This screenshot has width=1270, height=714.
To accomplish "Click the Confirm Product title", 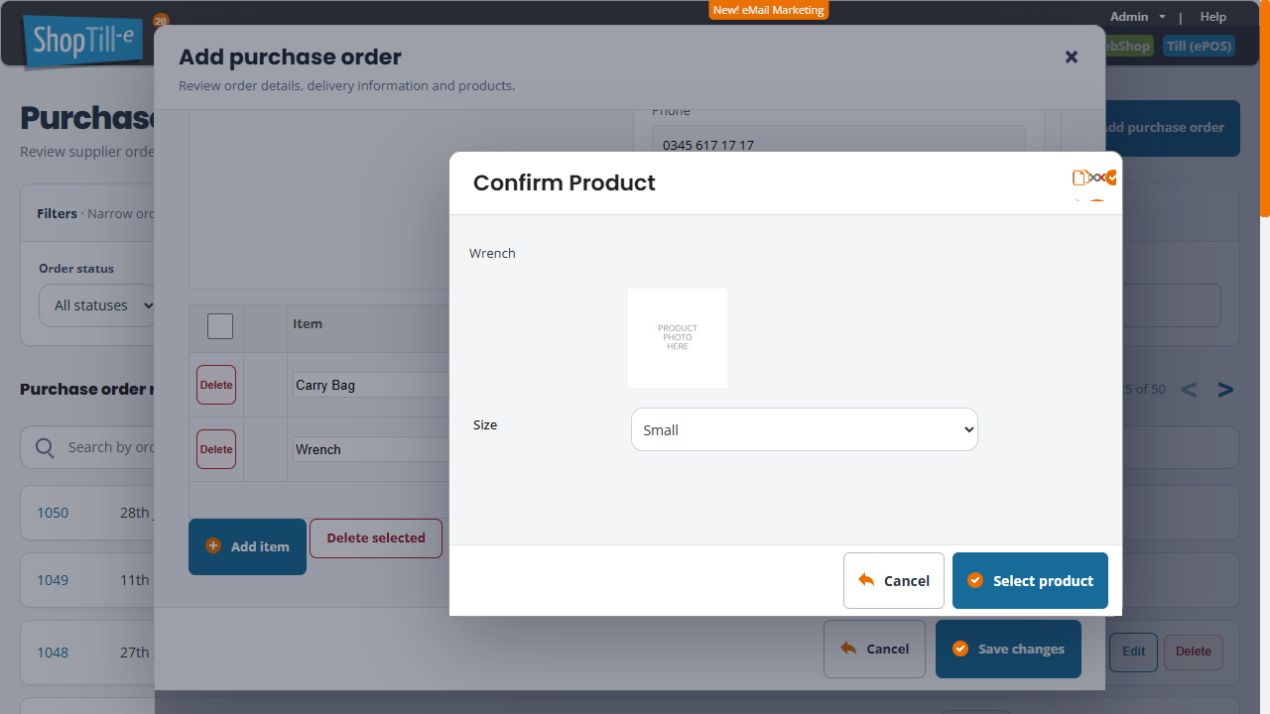I will point(564,183).
